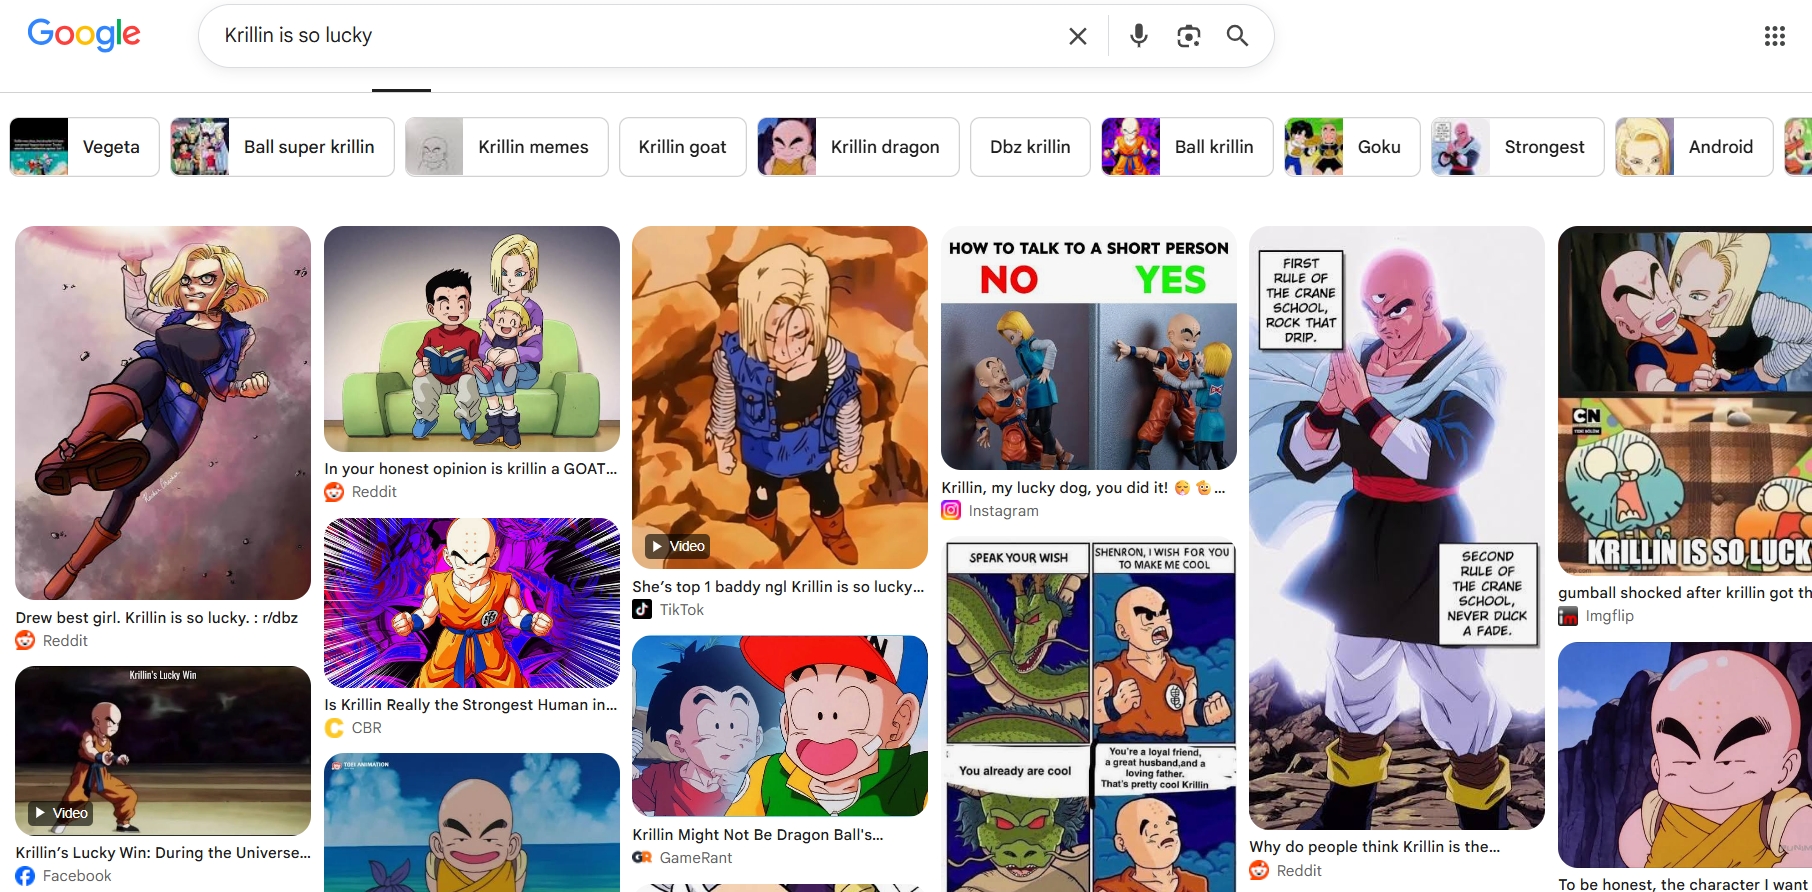Screen dimensions: 1812x892
Task: Open Toei Animation Krillin sky thumbnail
Action: point(472,823)
